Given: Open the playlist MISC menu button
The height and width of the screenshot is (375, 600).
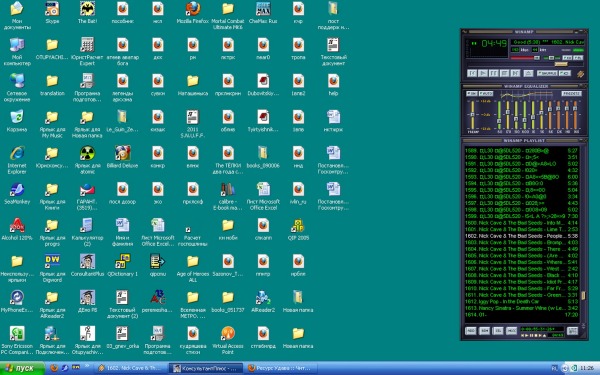Looking at the screenshot, I should [x=512, y=331].
